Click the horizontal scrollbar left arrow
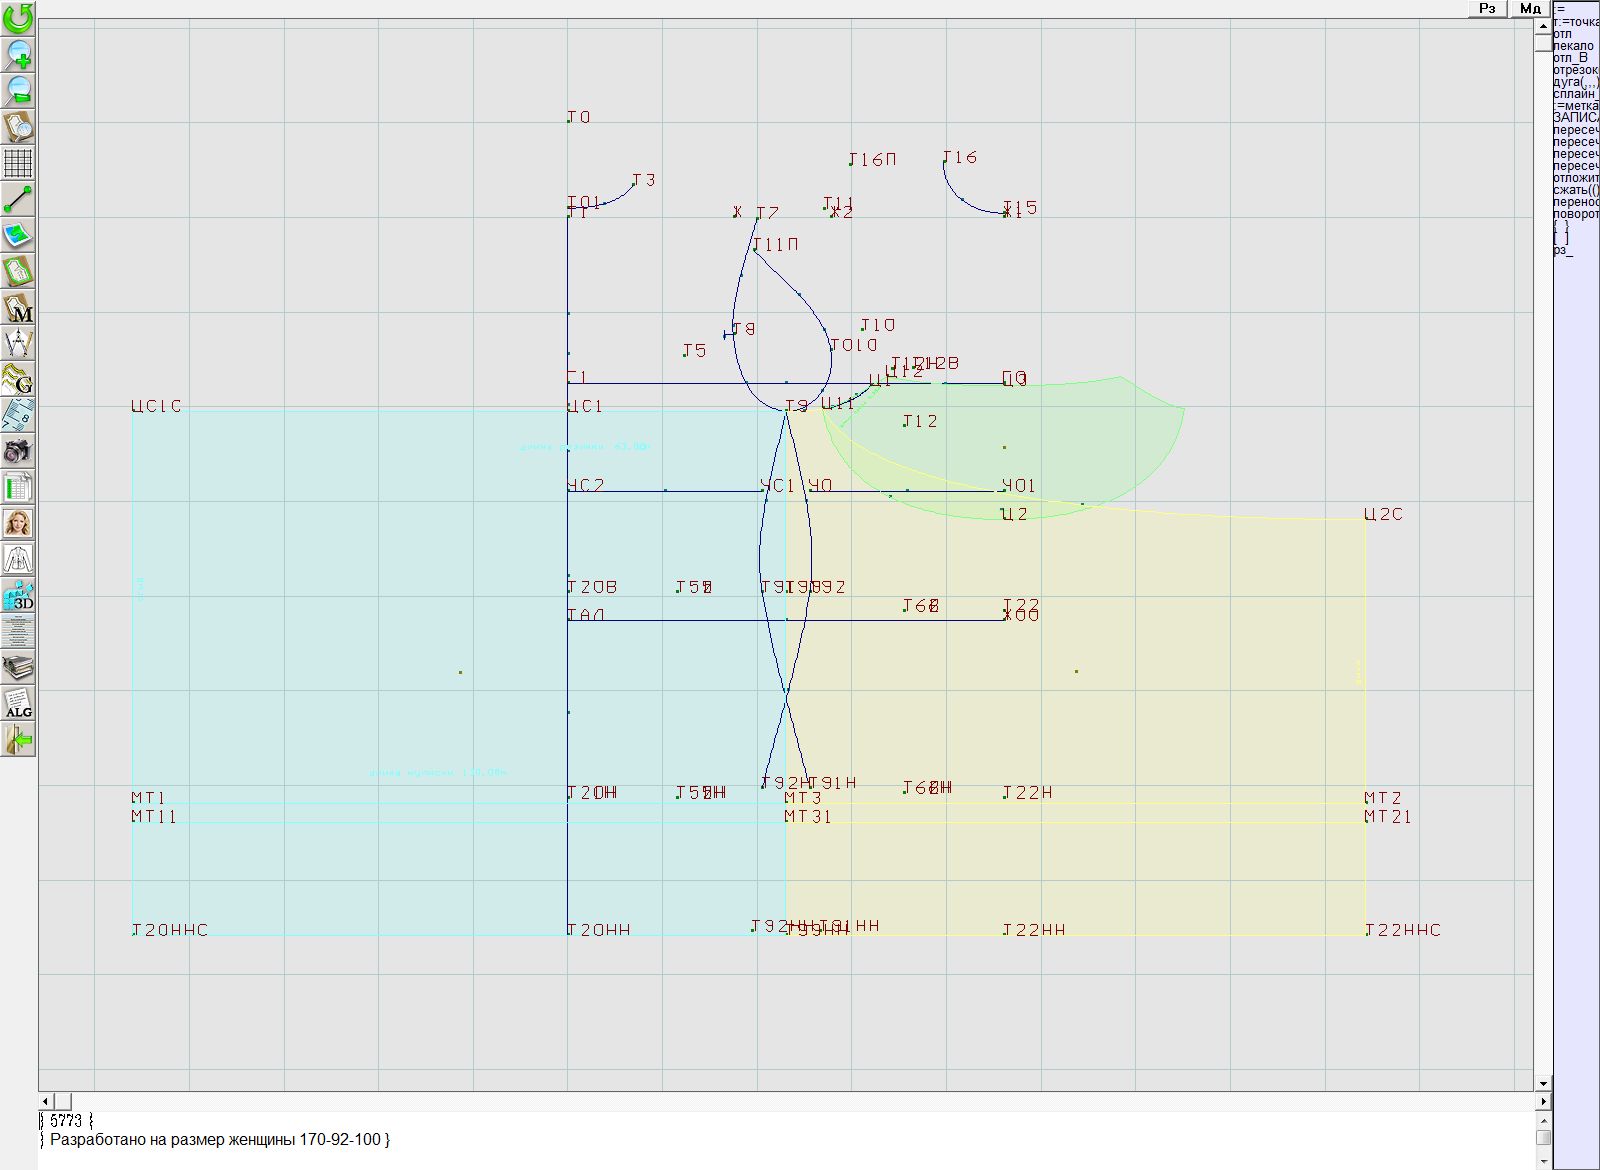 click(x=46, y=1101)
